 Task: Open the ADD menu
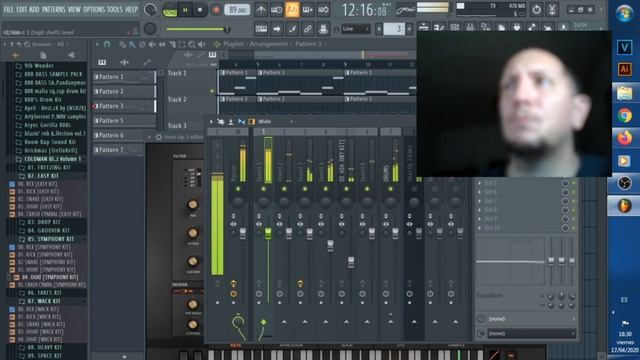tap(34, 9)
